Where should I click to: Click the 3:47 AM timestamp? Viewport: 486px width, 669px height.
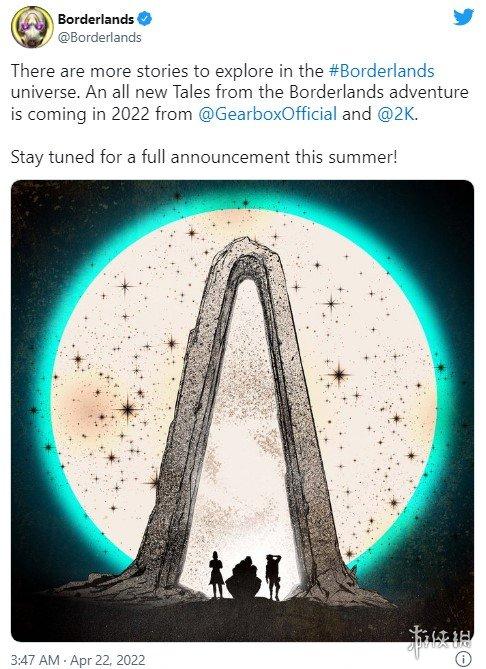pos(35,660)
